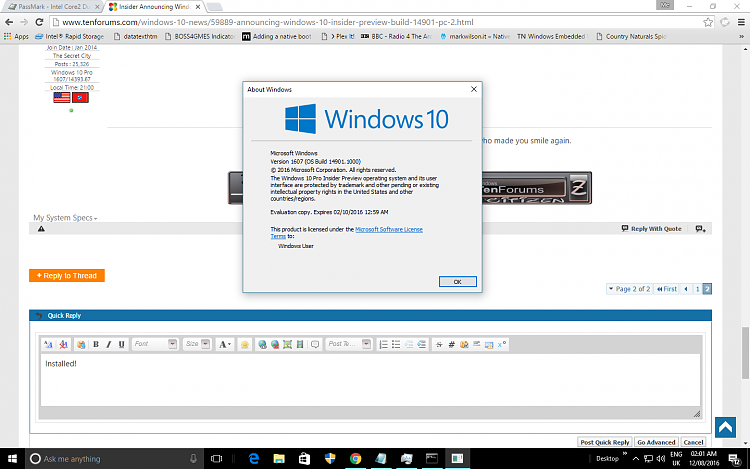Image resolution: width=750 pixels, height=469 pixels.
Task: Go back with Chrome's back arrow
Action: (9, 22)
